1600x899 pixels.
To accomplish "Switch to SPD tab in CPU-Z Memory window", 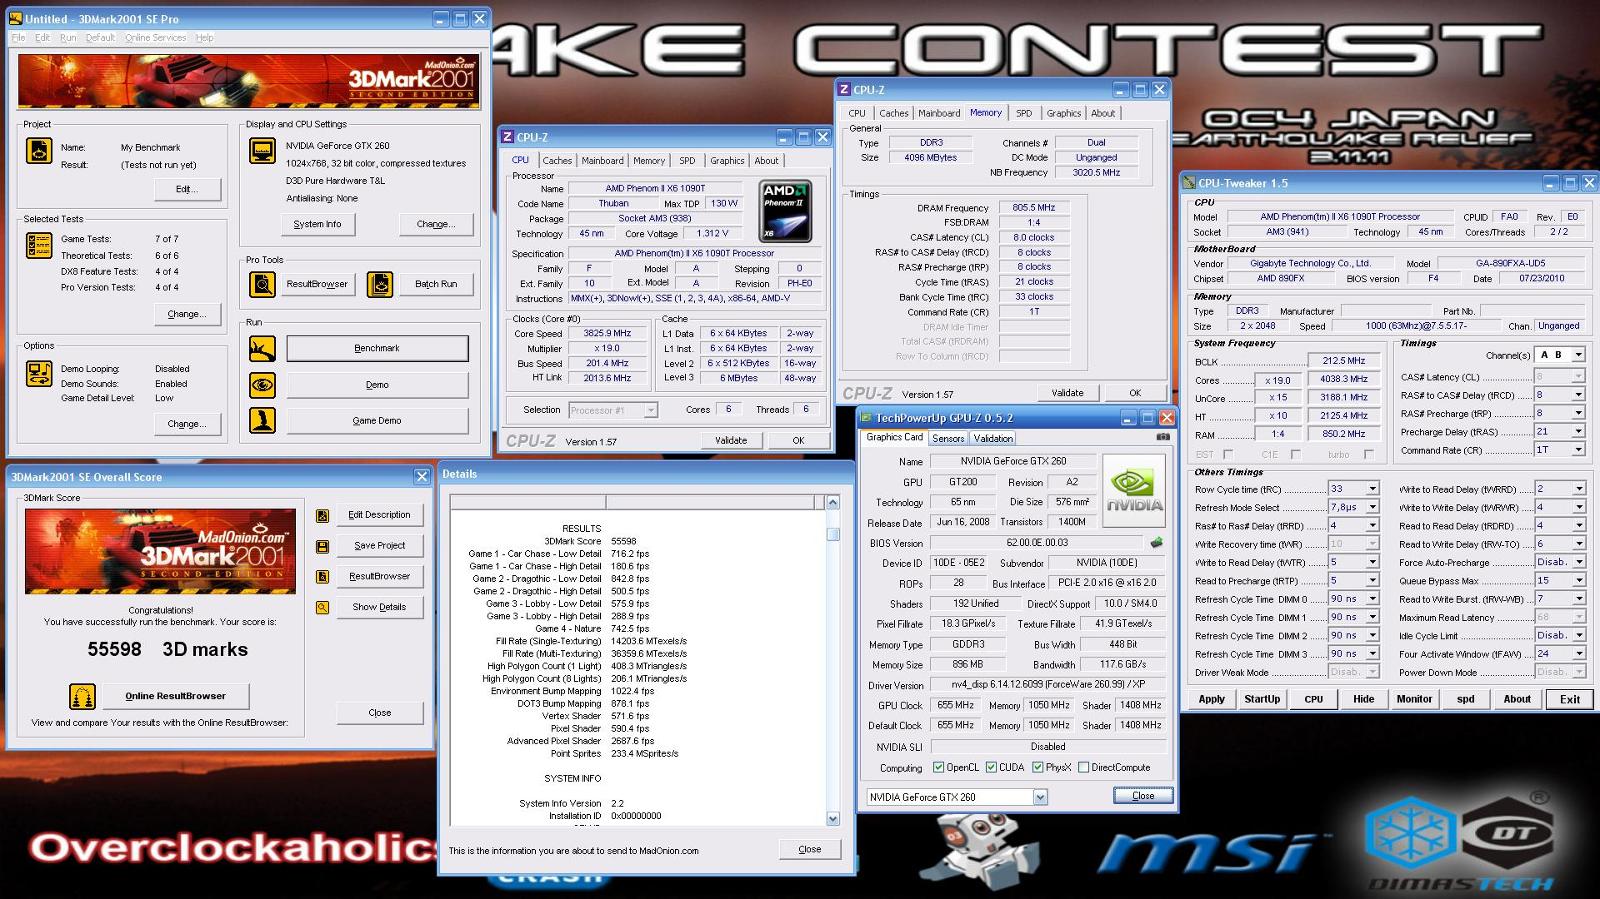I will [1024, 113].
